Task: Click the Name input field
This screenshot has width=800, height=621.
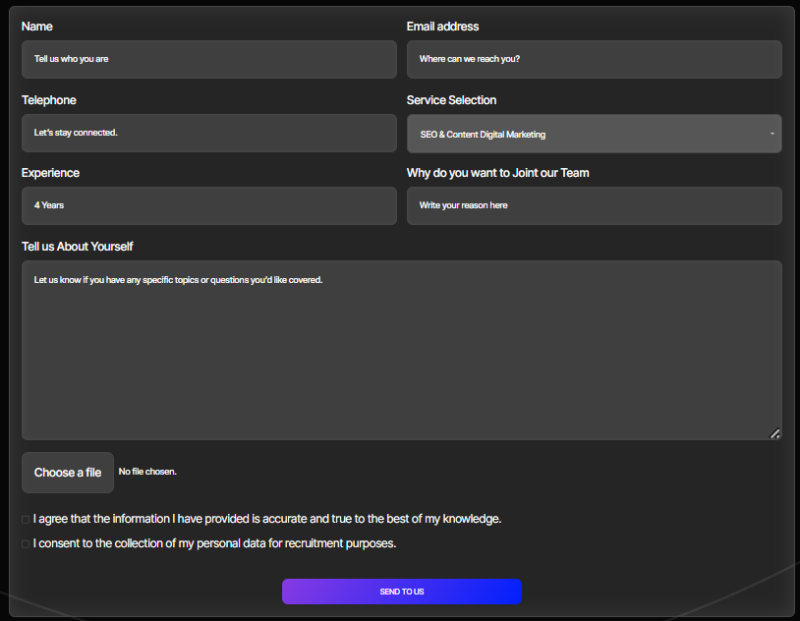Action: tap(209, 59)
